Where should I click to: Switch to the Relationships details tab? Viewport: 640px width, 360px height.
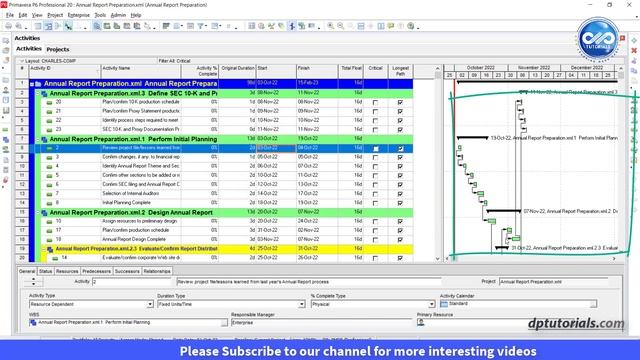pyautogui.click(x=157, y=271)
